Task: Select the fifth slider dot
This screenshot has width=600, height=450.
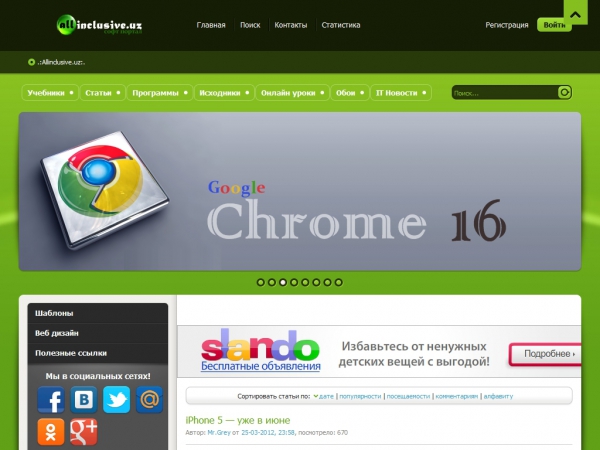Action: pyautogui.click(x=305, y=282)
